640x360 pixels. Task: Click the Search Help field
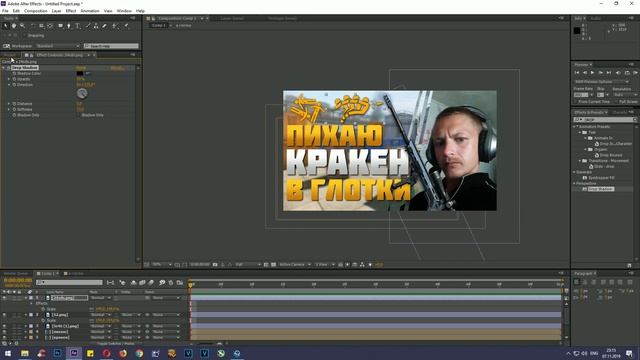[111, 46]
